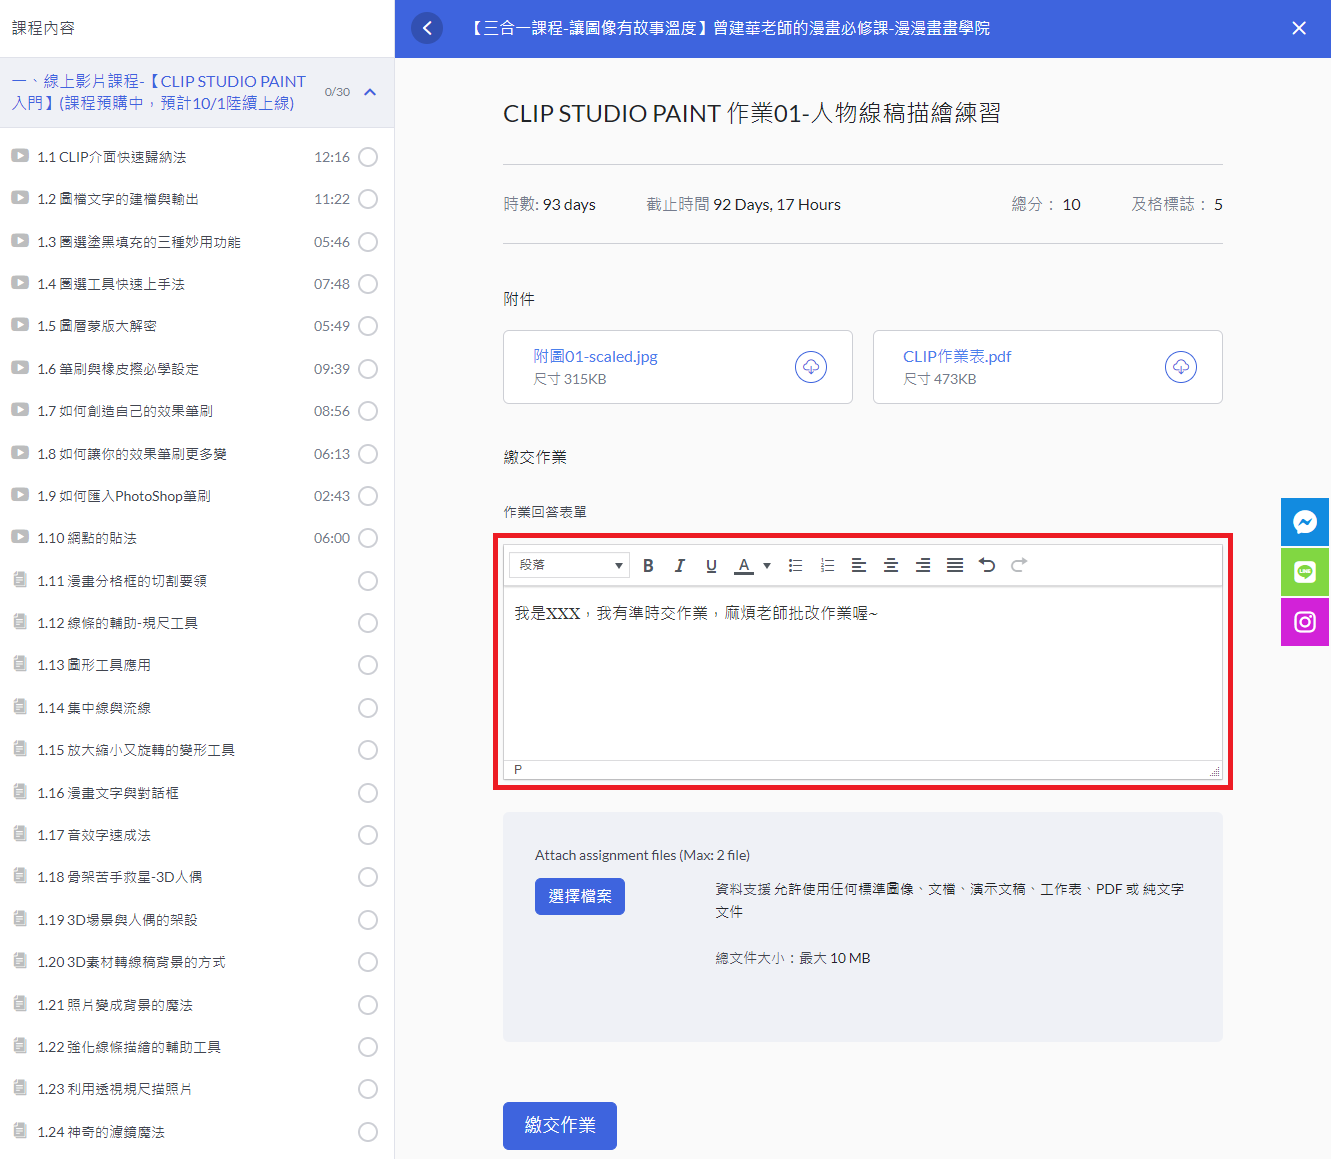Align text right in the editor
1331x1159 pixels.
click(923, 566)
